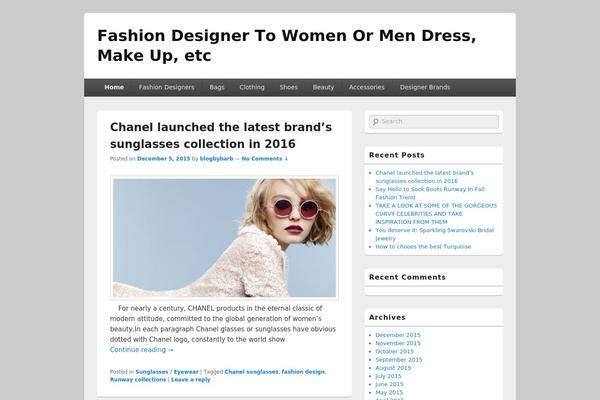Click the Recent Posts widget heading
Viewport: 600px width, 400px height.
click(x=397, y=155)
